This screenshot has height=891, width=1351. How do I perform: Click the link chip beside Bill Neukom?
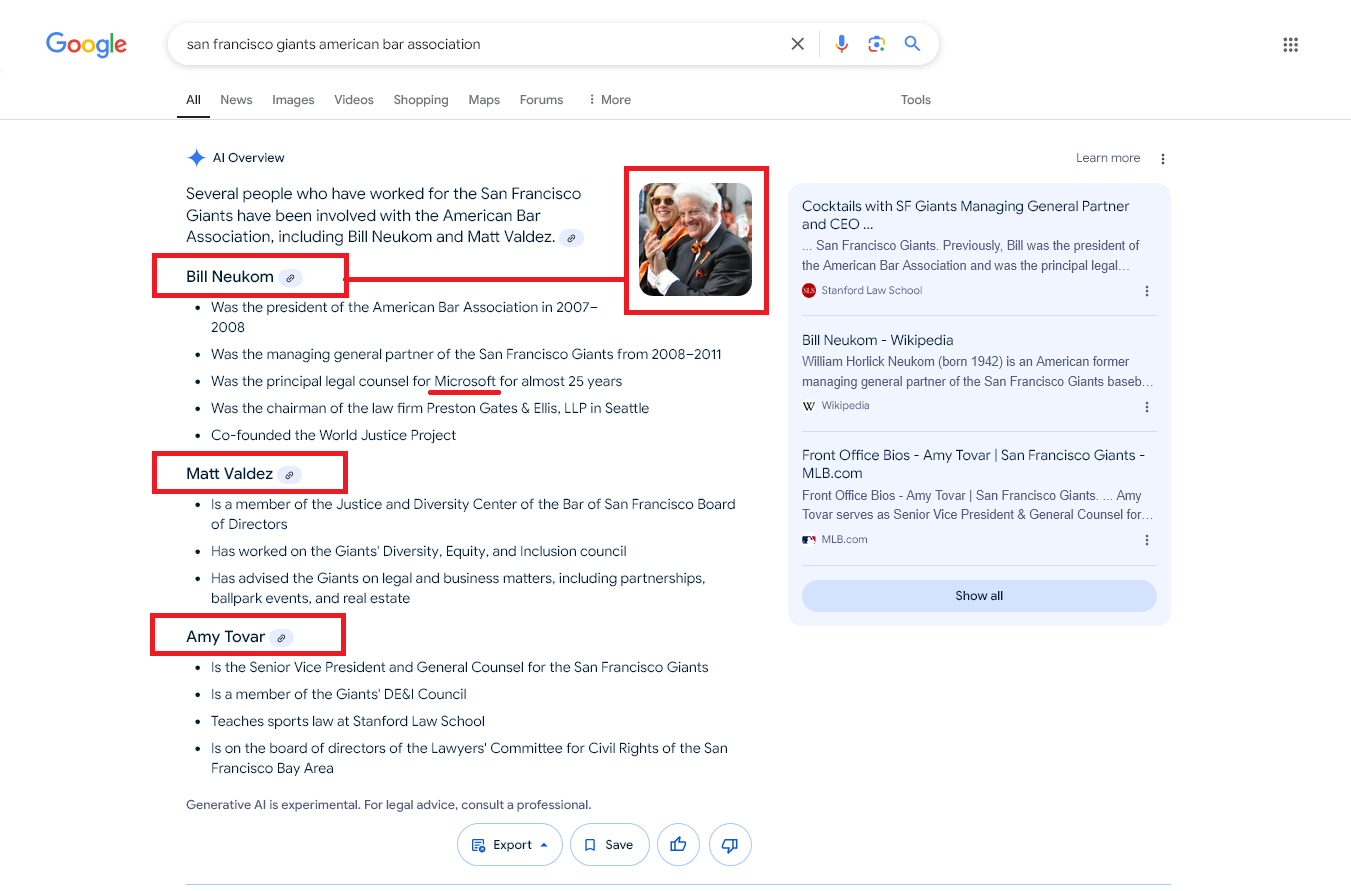pyautogui.click(x=290, y=278)
